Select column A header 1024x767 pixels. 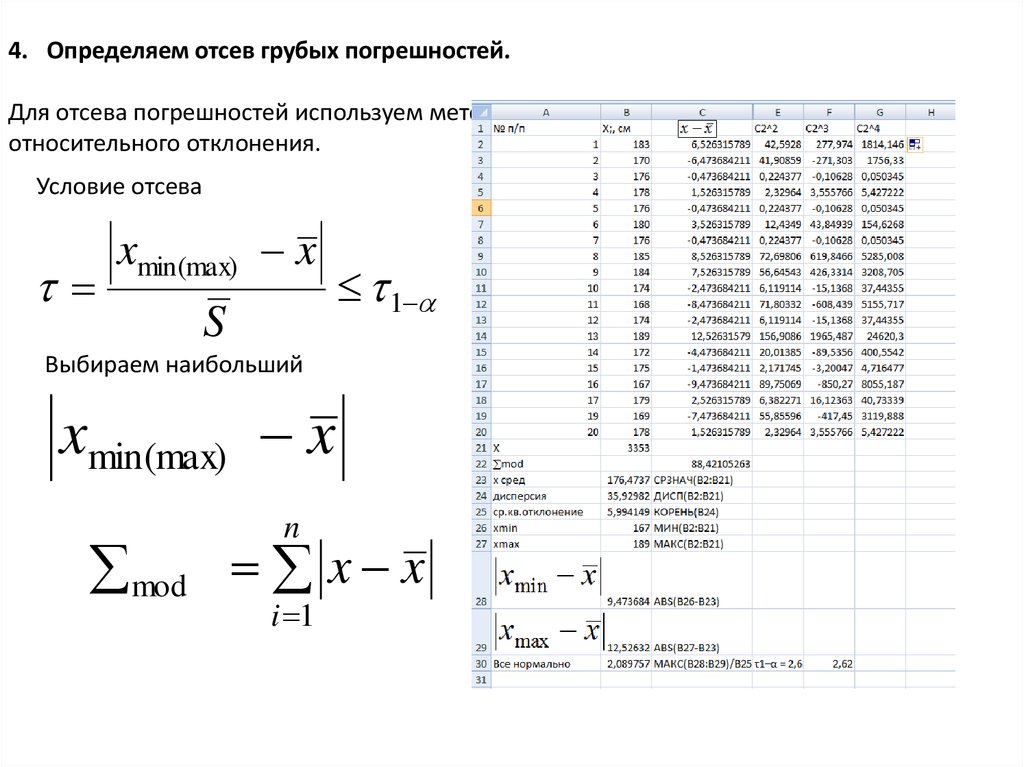coord(546,112)
